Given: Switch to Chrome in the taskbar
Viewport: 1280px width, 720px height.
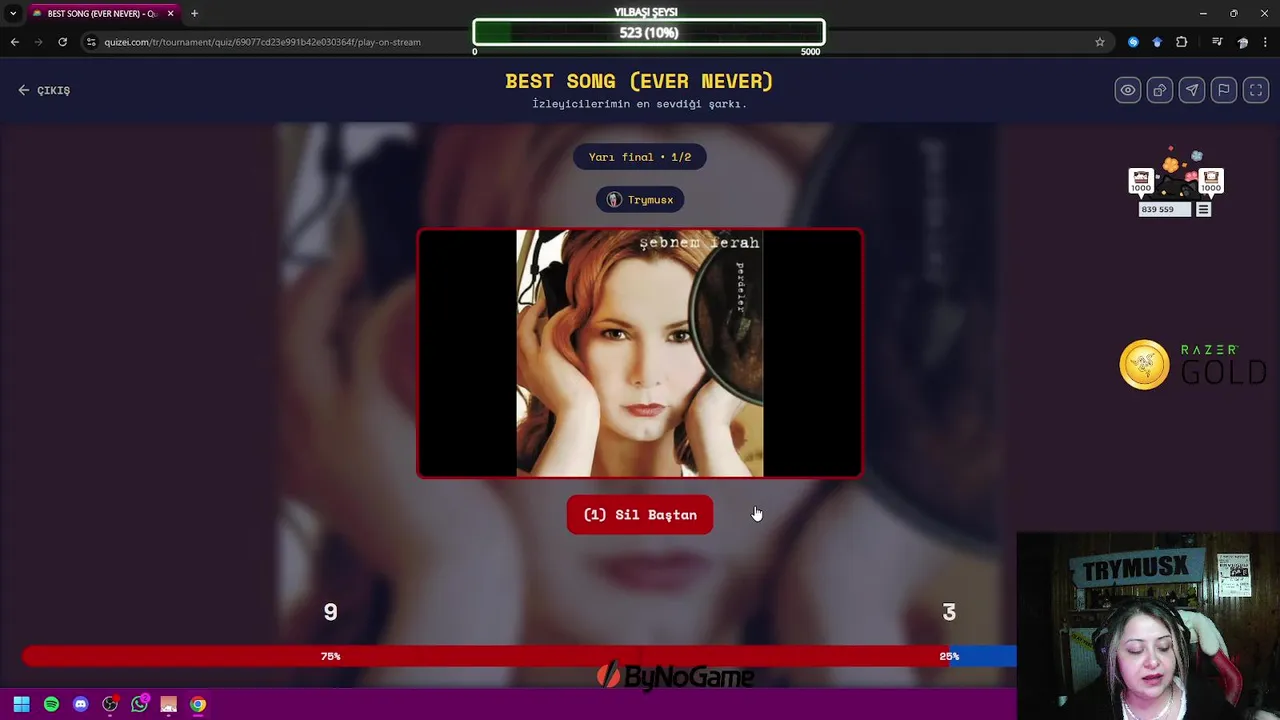Looking at the screenshot, I should (x=198, y=704).
